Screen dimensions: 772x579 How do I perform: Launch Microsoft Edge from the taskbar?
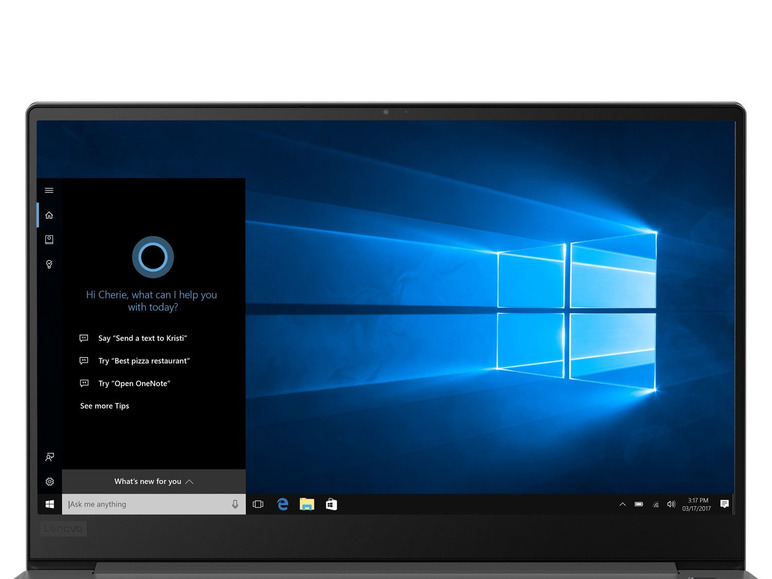[x=282, y=504]
